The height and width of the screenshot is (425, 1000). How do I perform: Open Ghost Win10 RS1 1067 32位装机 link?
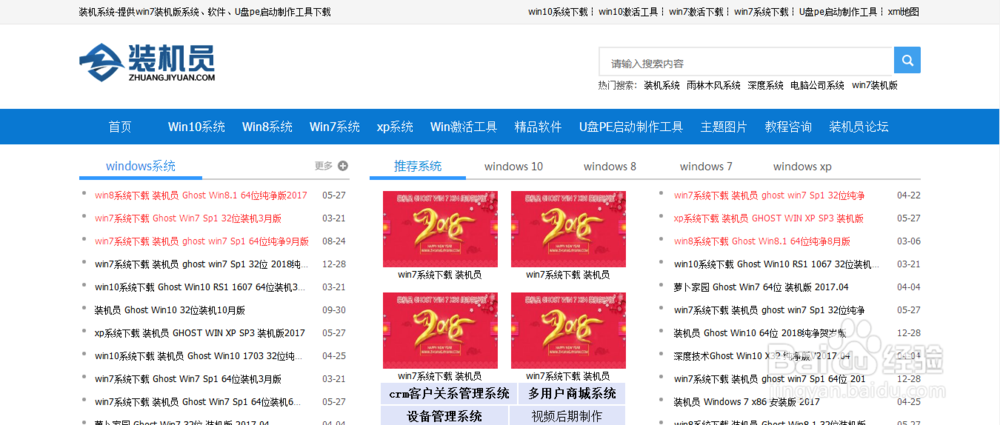pyautogui.click(x=777, y=264)
